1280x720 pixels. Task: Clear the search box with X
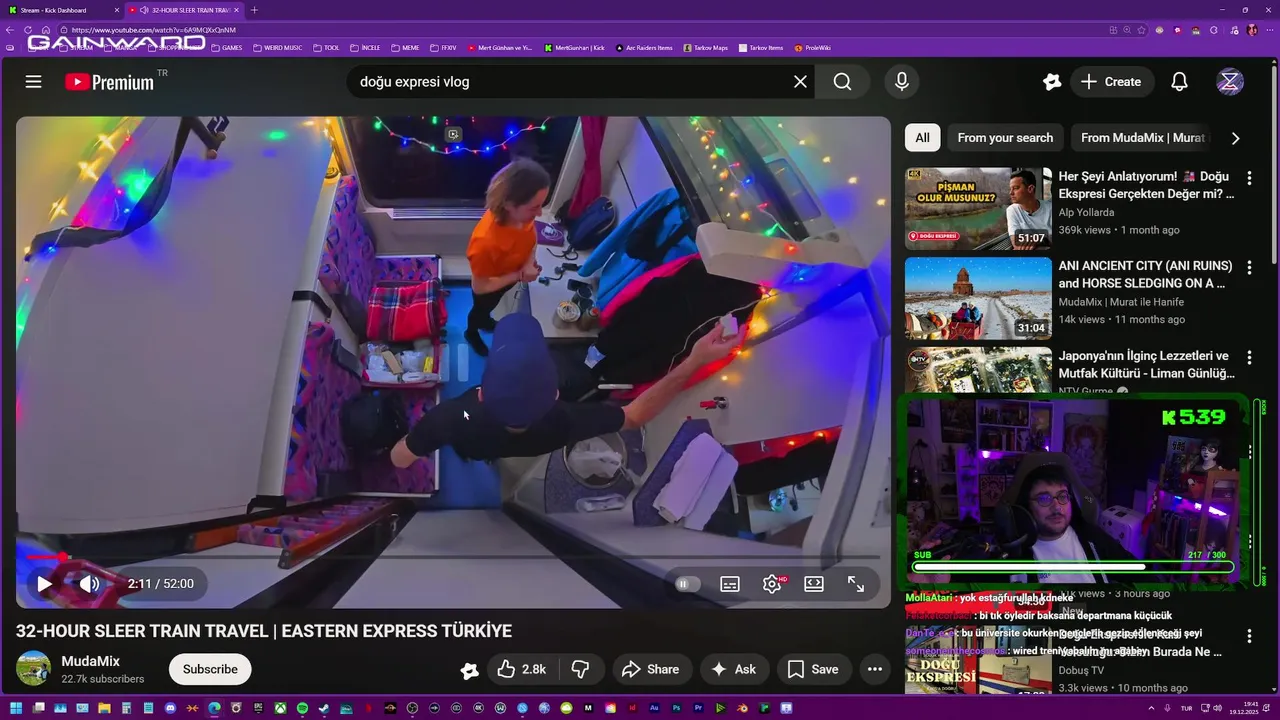pyautogui.click(x=800, y=82)
